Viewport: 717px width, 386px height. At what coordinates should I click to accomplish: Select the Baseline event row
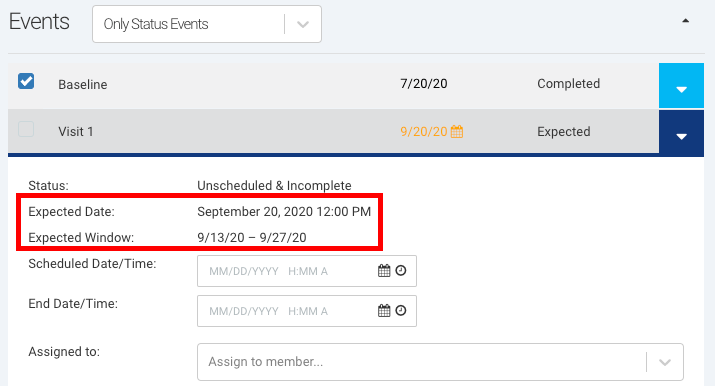pos(333,86)
